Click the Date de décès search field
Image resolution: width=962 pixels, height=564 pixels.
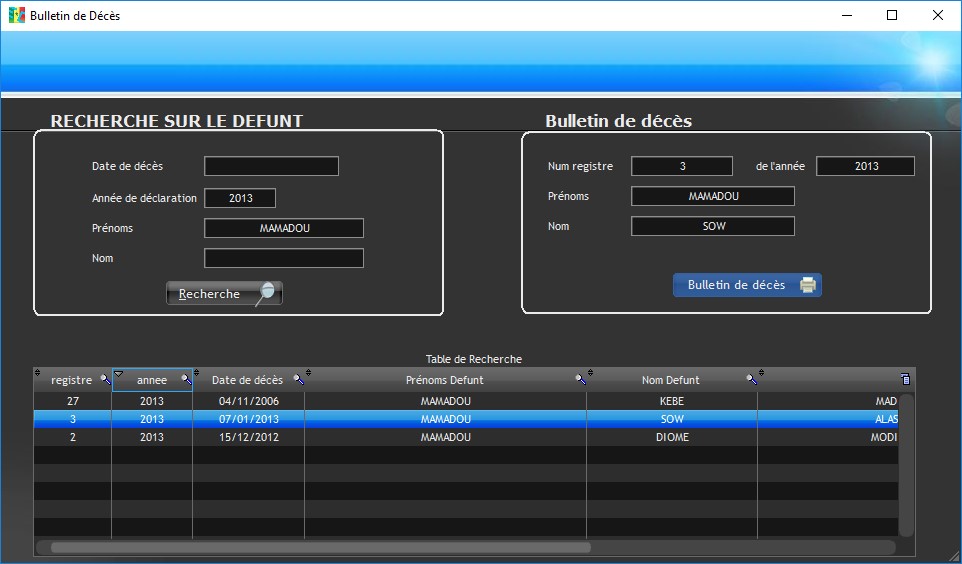(271, 166)
